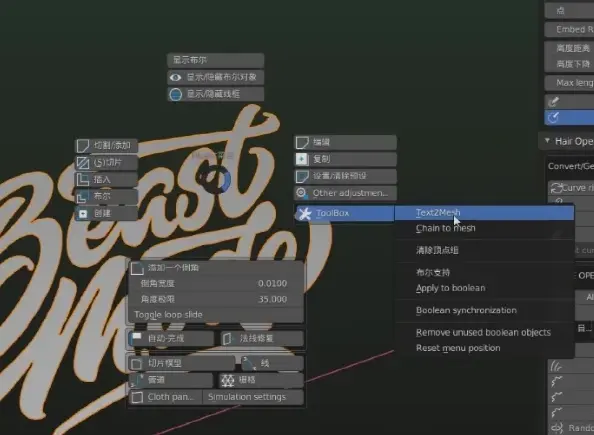Click the 编辑 edit button

[x=345, y=142]
